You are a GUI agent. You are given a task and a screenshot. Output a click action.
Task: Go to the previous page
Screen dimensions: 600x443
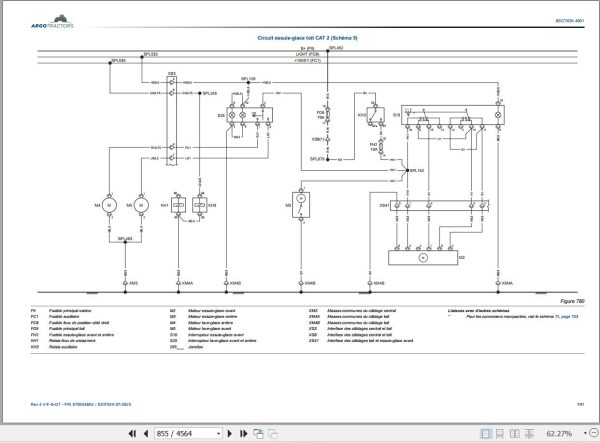[x=146, y=433]
